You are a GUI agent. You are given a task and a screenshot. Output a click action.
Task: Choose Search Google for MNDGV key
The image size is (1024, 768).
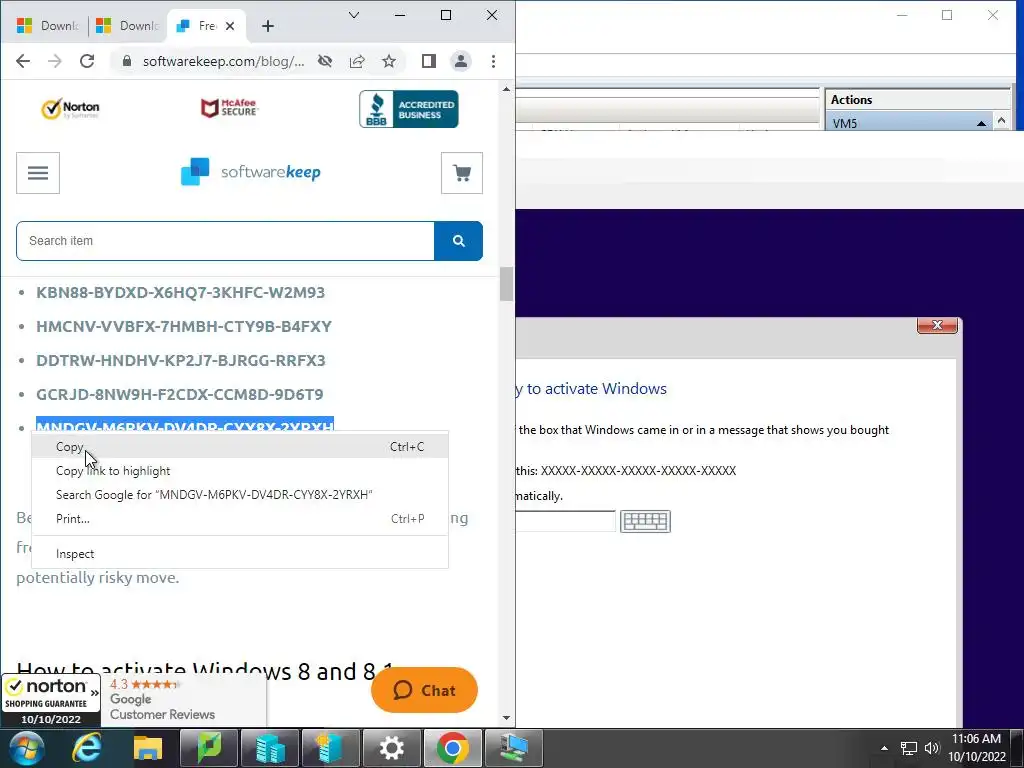pos(240,495)
